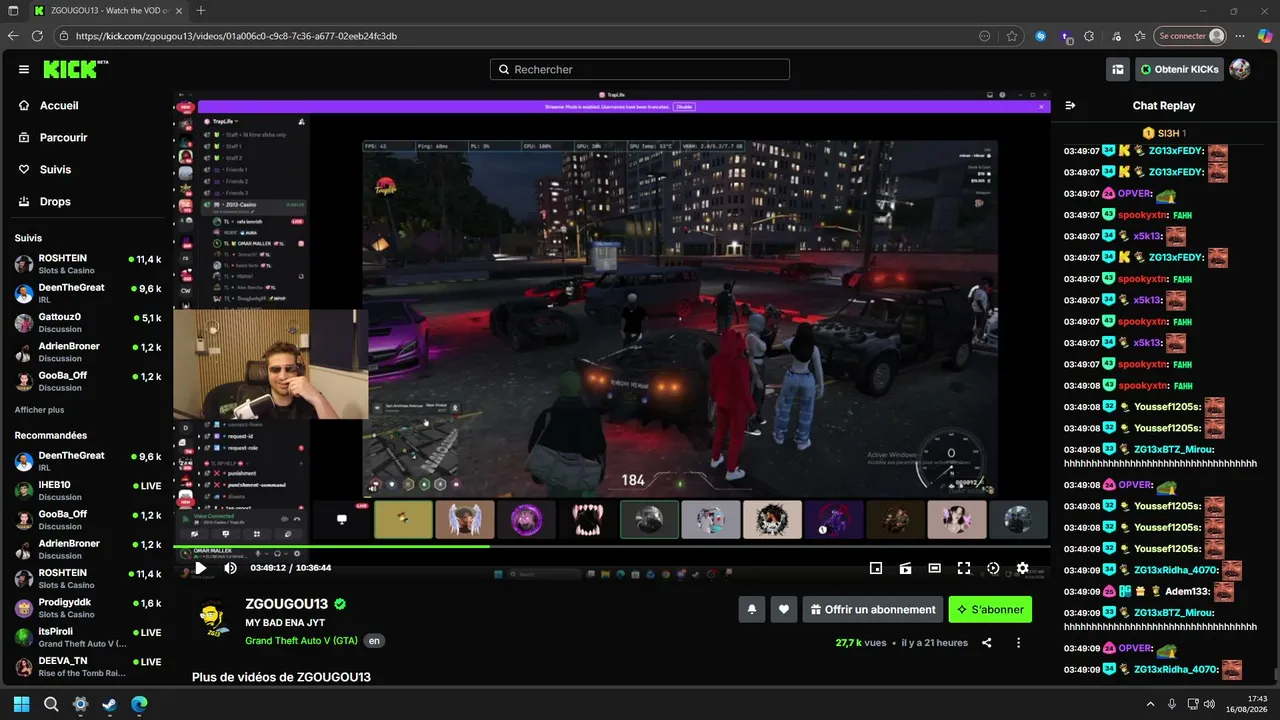Open video player settings gear
The height and width of the screenshot is (720, 1280).
click(1022, 568)
